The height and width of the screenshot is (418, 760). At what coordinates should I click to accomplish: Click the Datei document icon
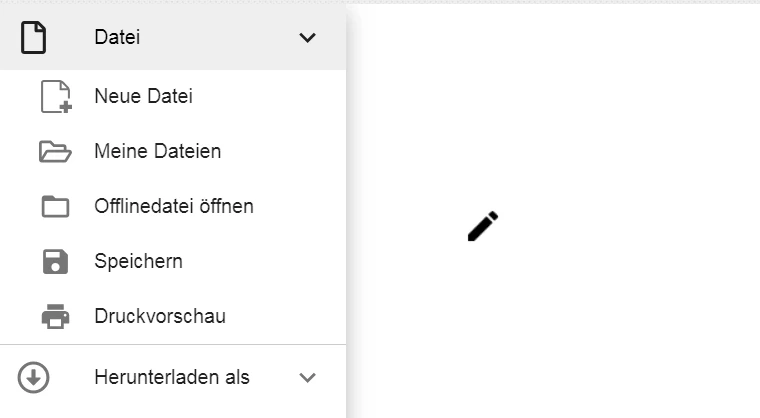pyautogui.click(x=34, y=37)
